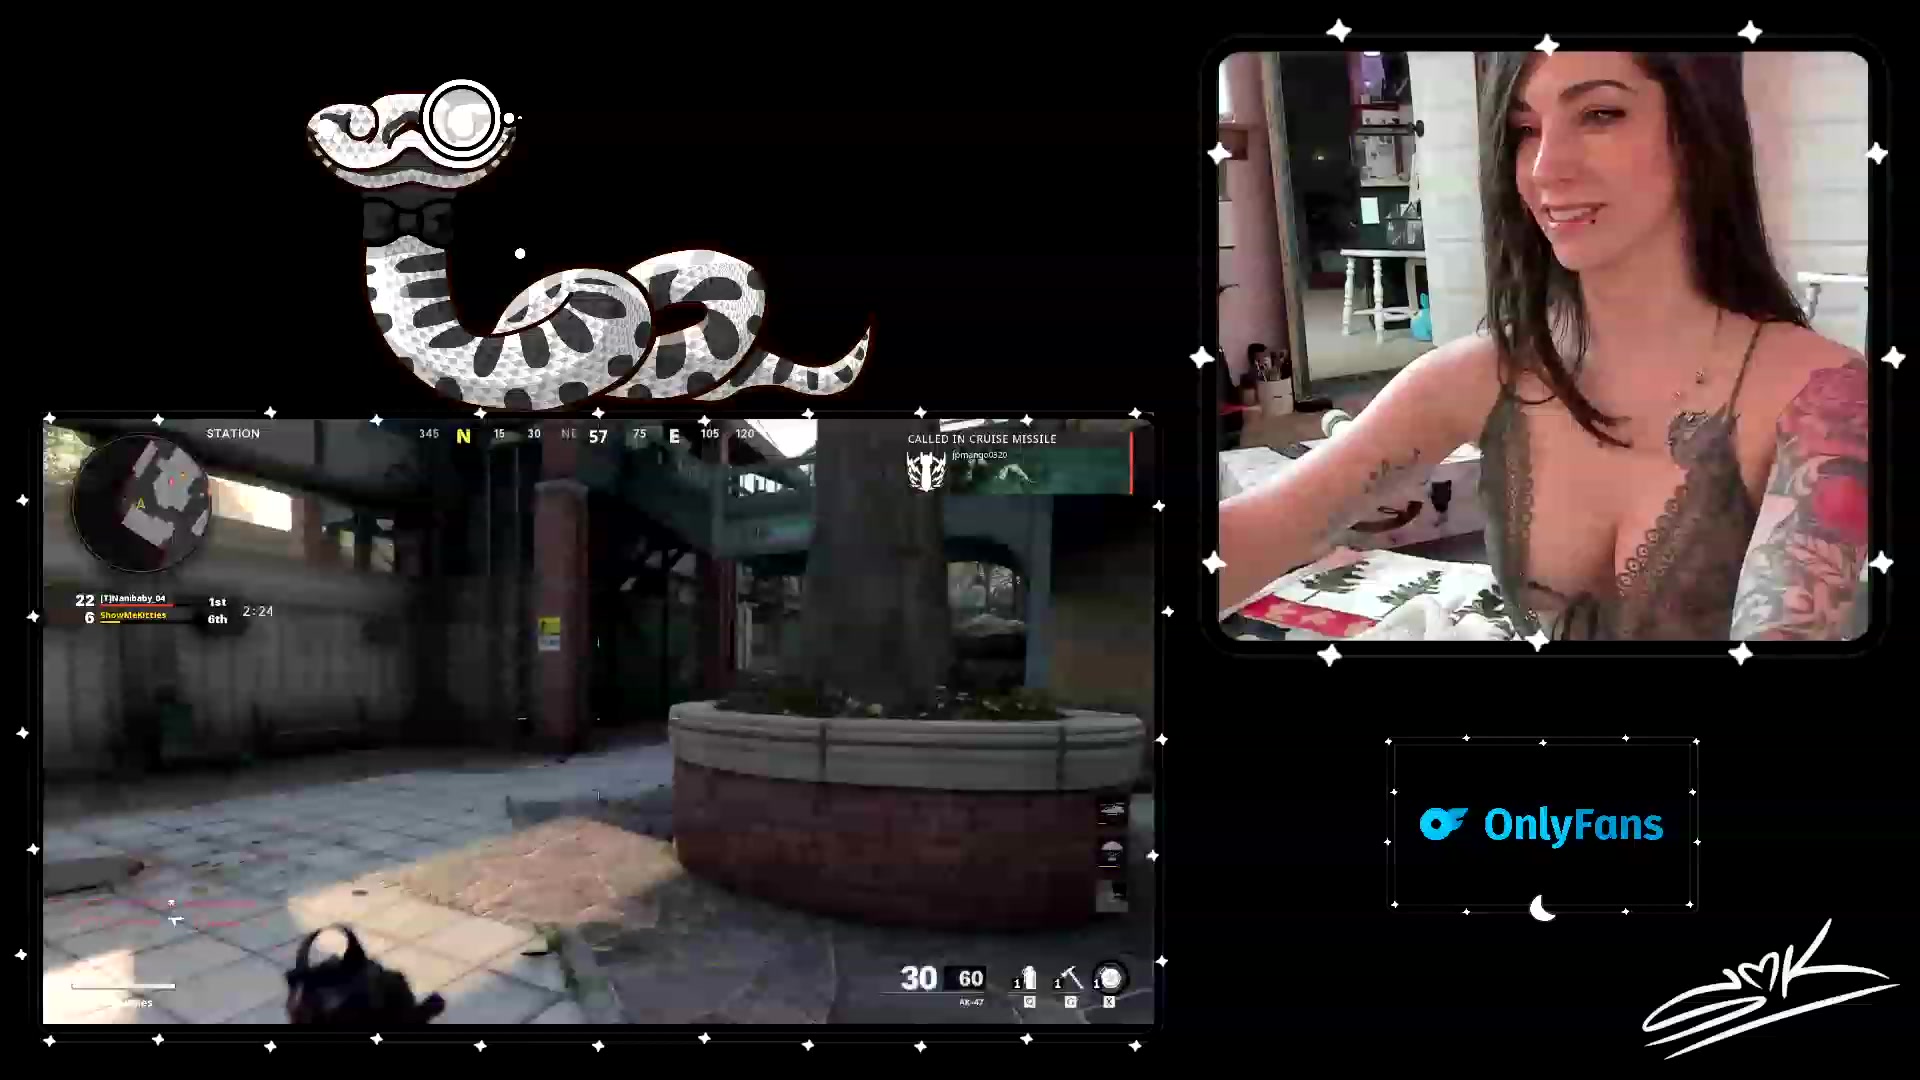Click the cruise missile emblem icon
This screenshot has width=1920, height=1080.
tap(926, 471)
